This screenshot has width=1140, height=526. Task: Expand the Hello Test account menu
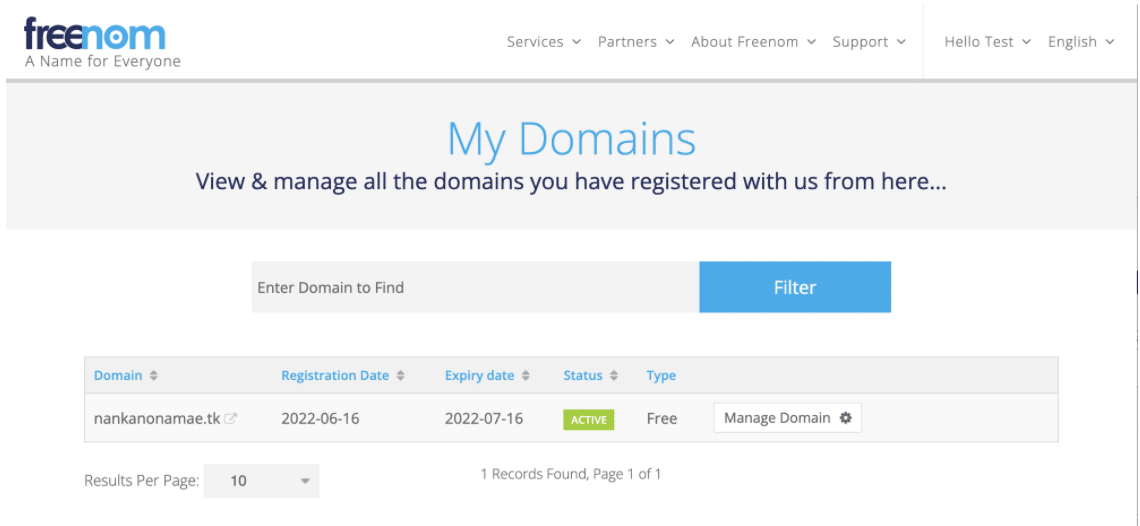987,42
